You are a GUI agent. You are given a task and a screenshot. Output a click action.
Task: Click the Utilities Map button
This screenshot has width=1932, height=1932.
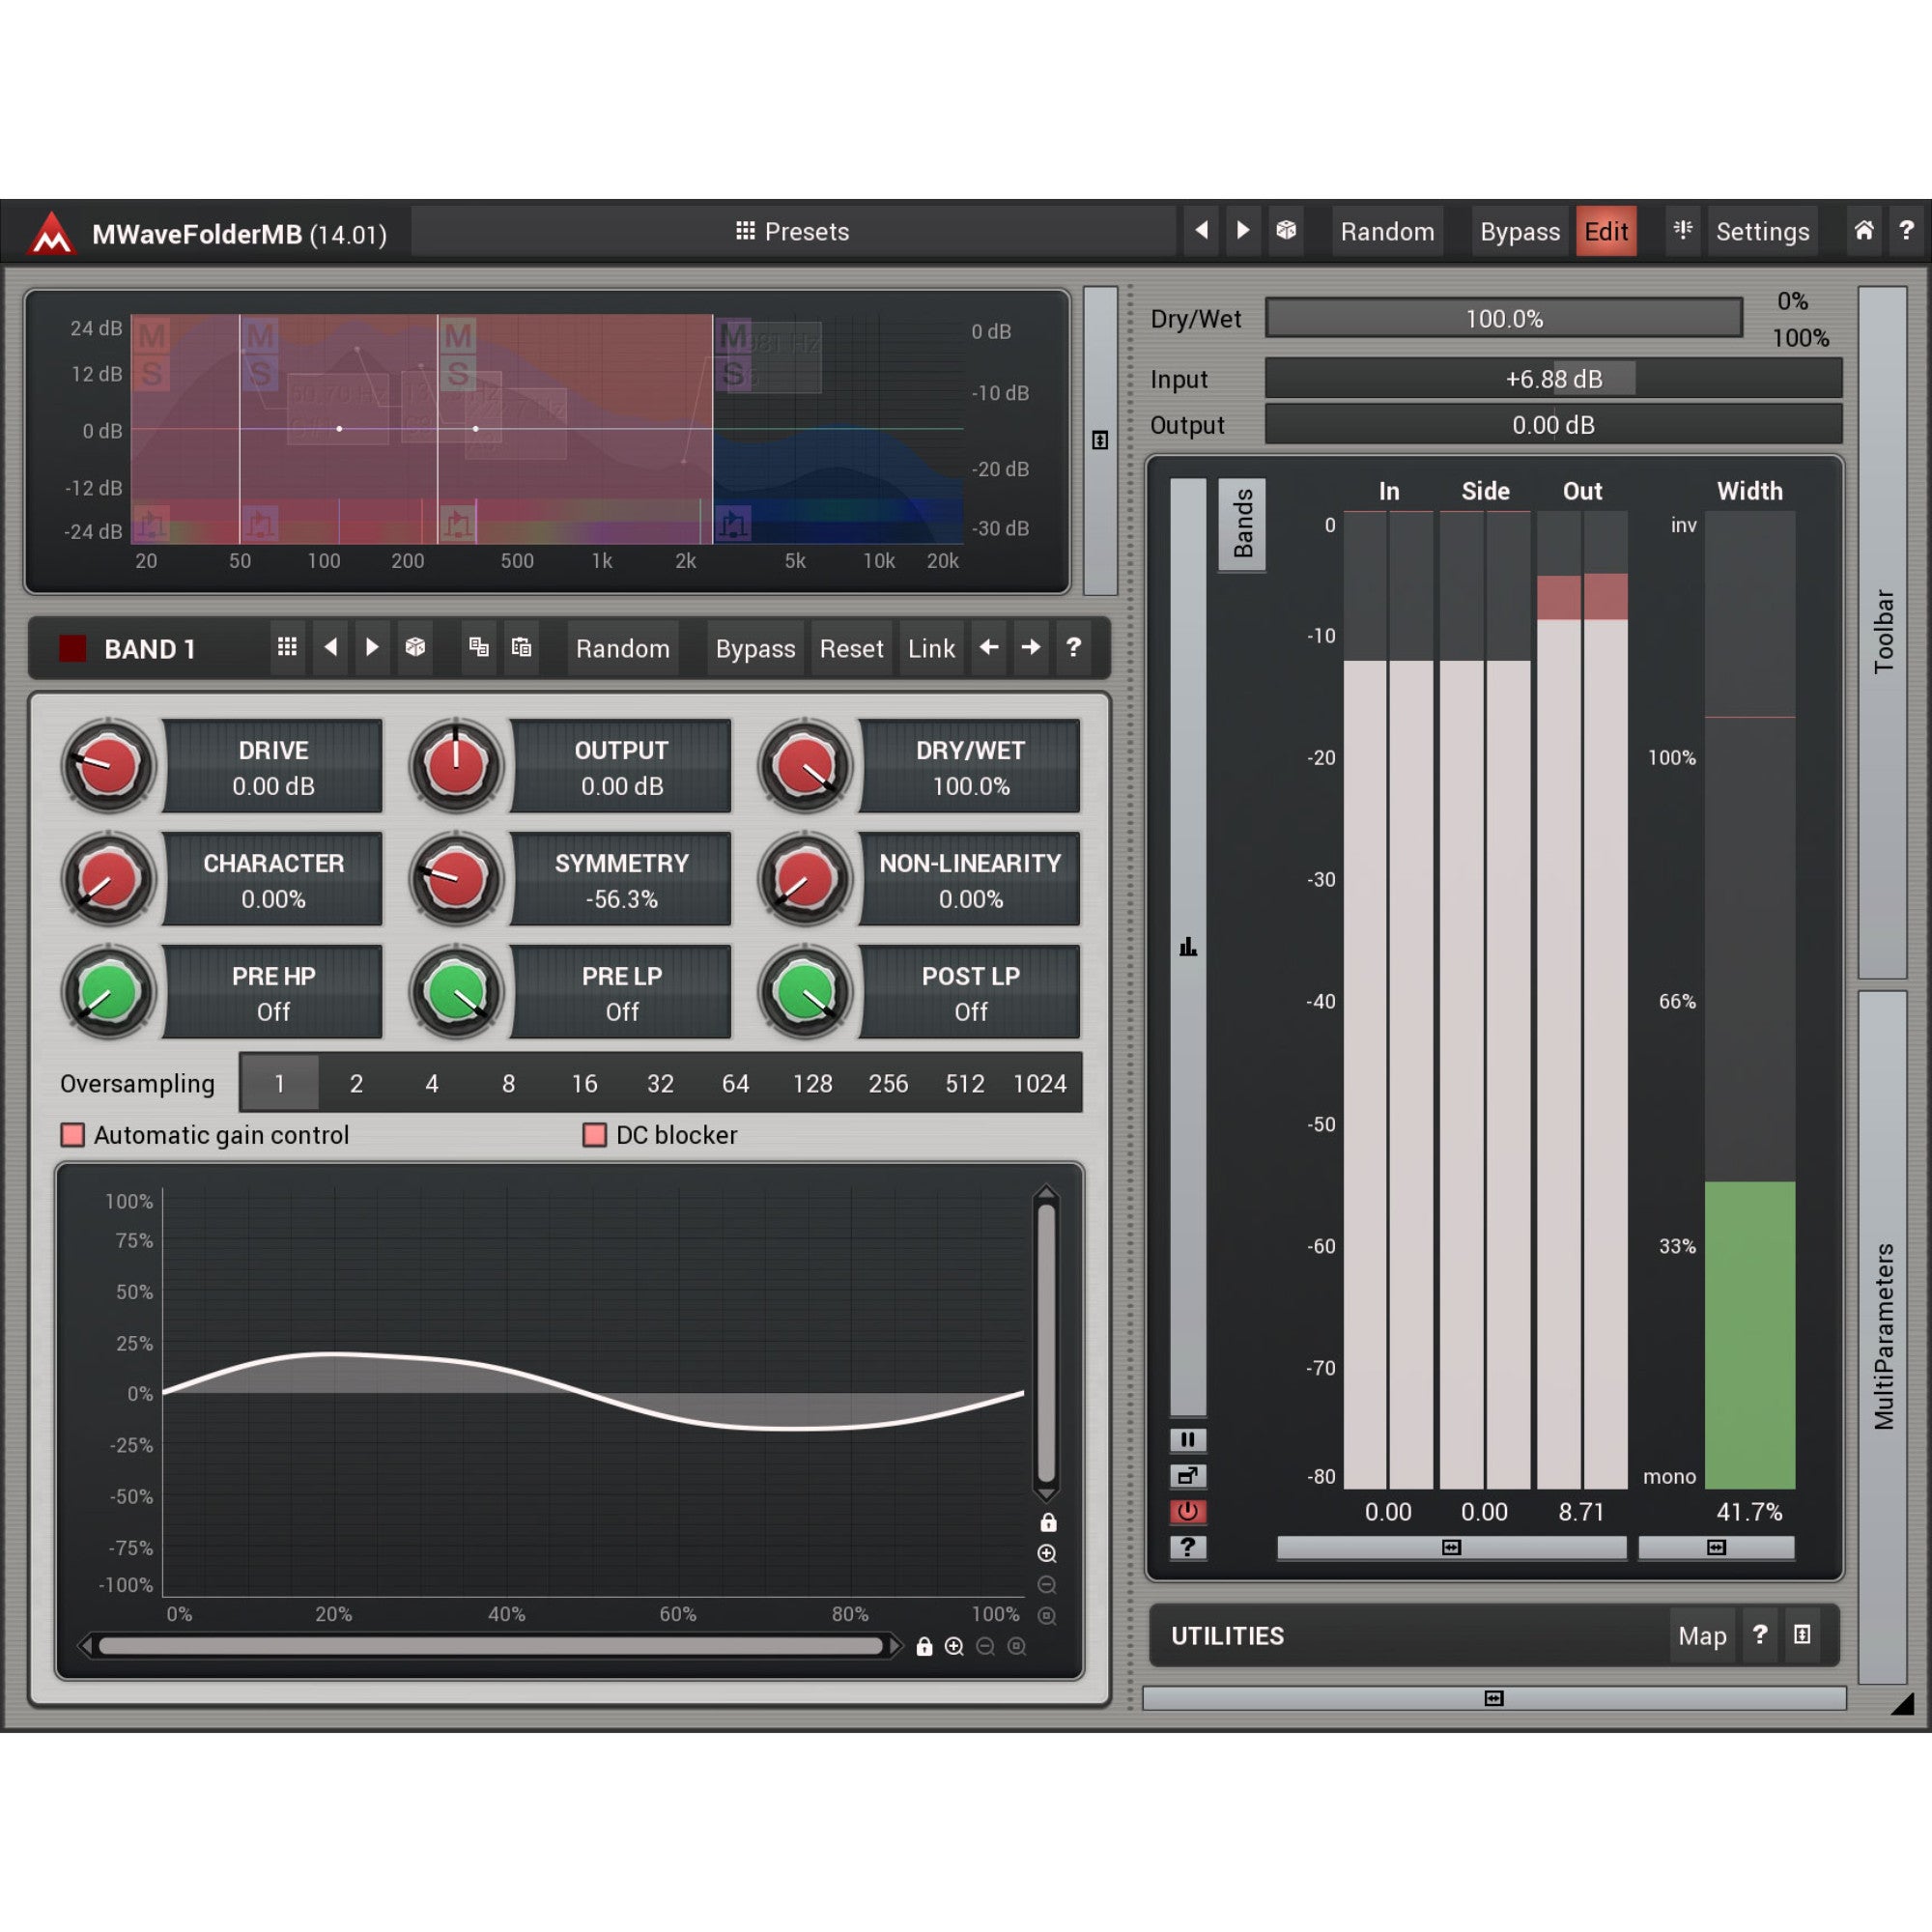click(x=1702, y=1636)
